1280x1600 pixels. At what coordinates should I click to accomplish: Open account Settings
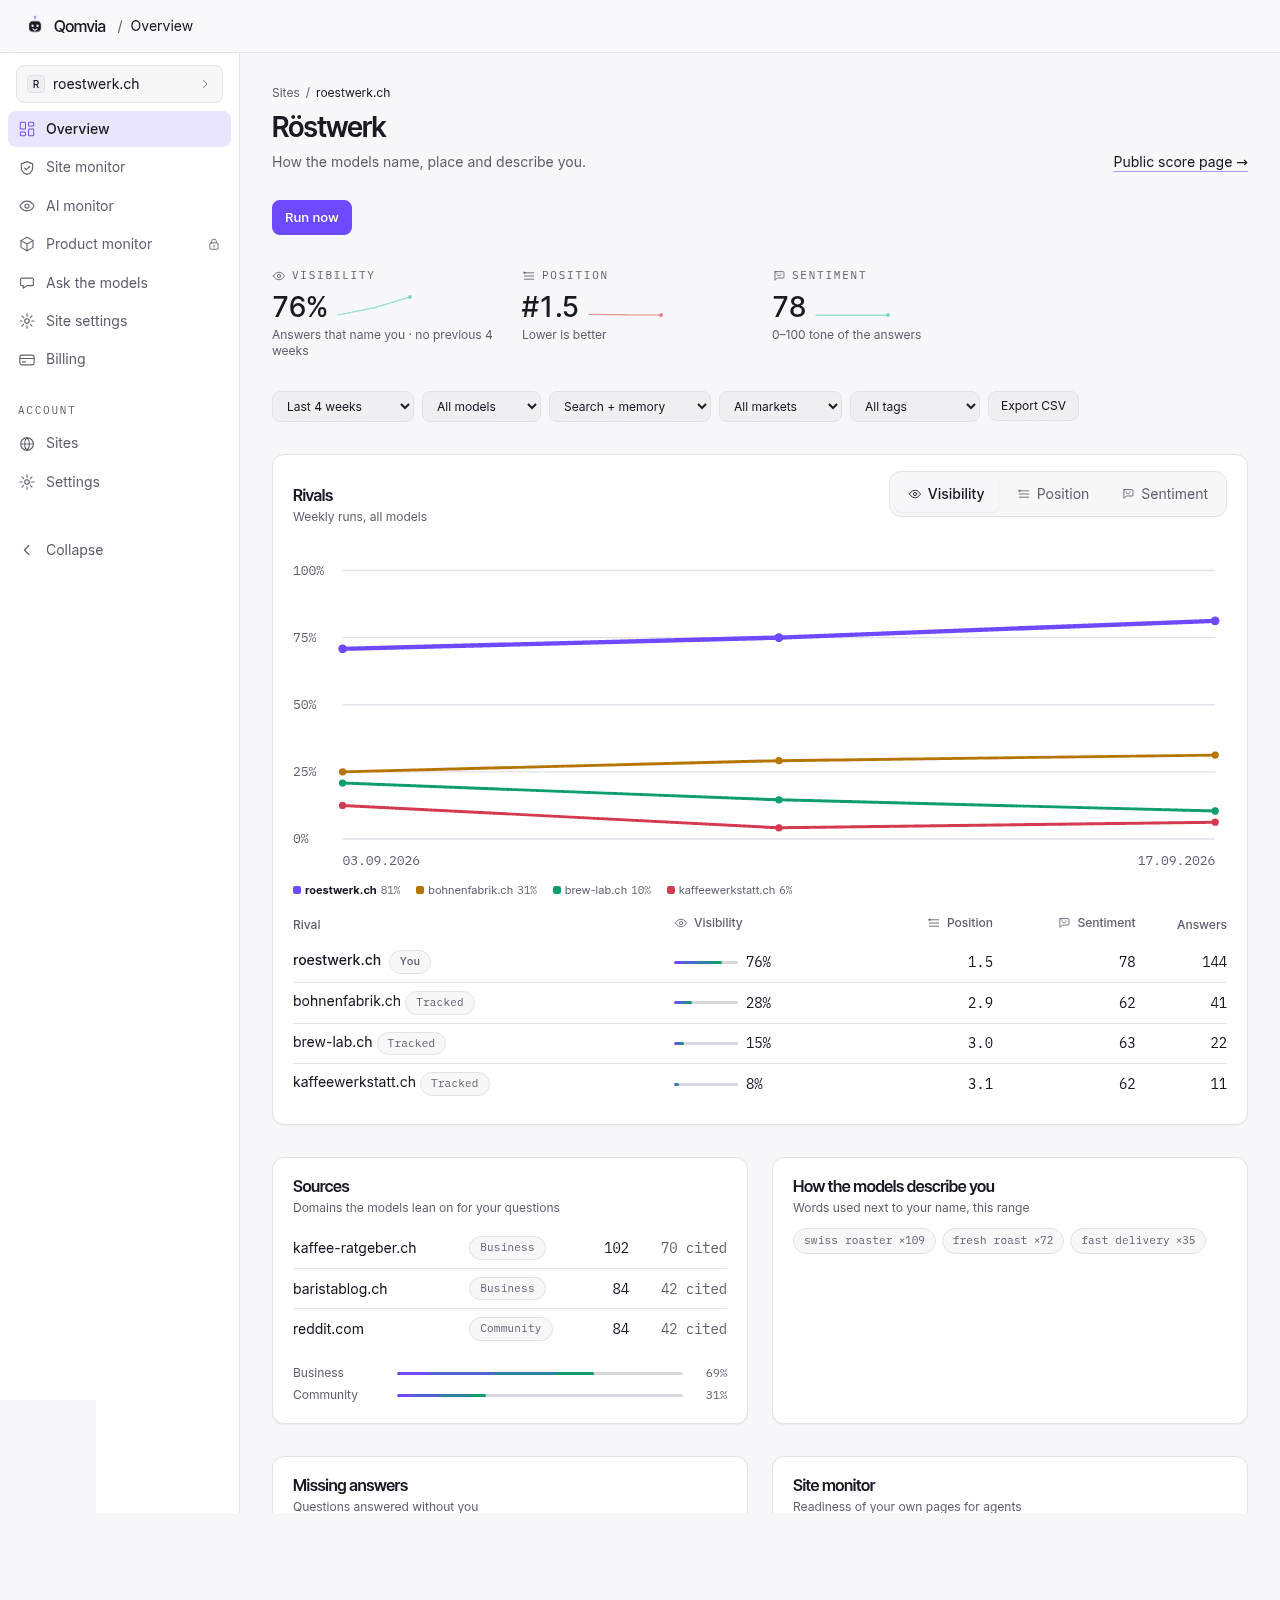pyautogui.click(x=120, y=482)
